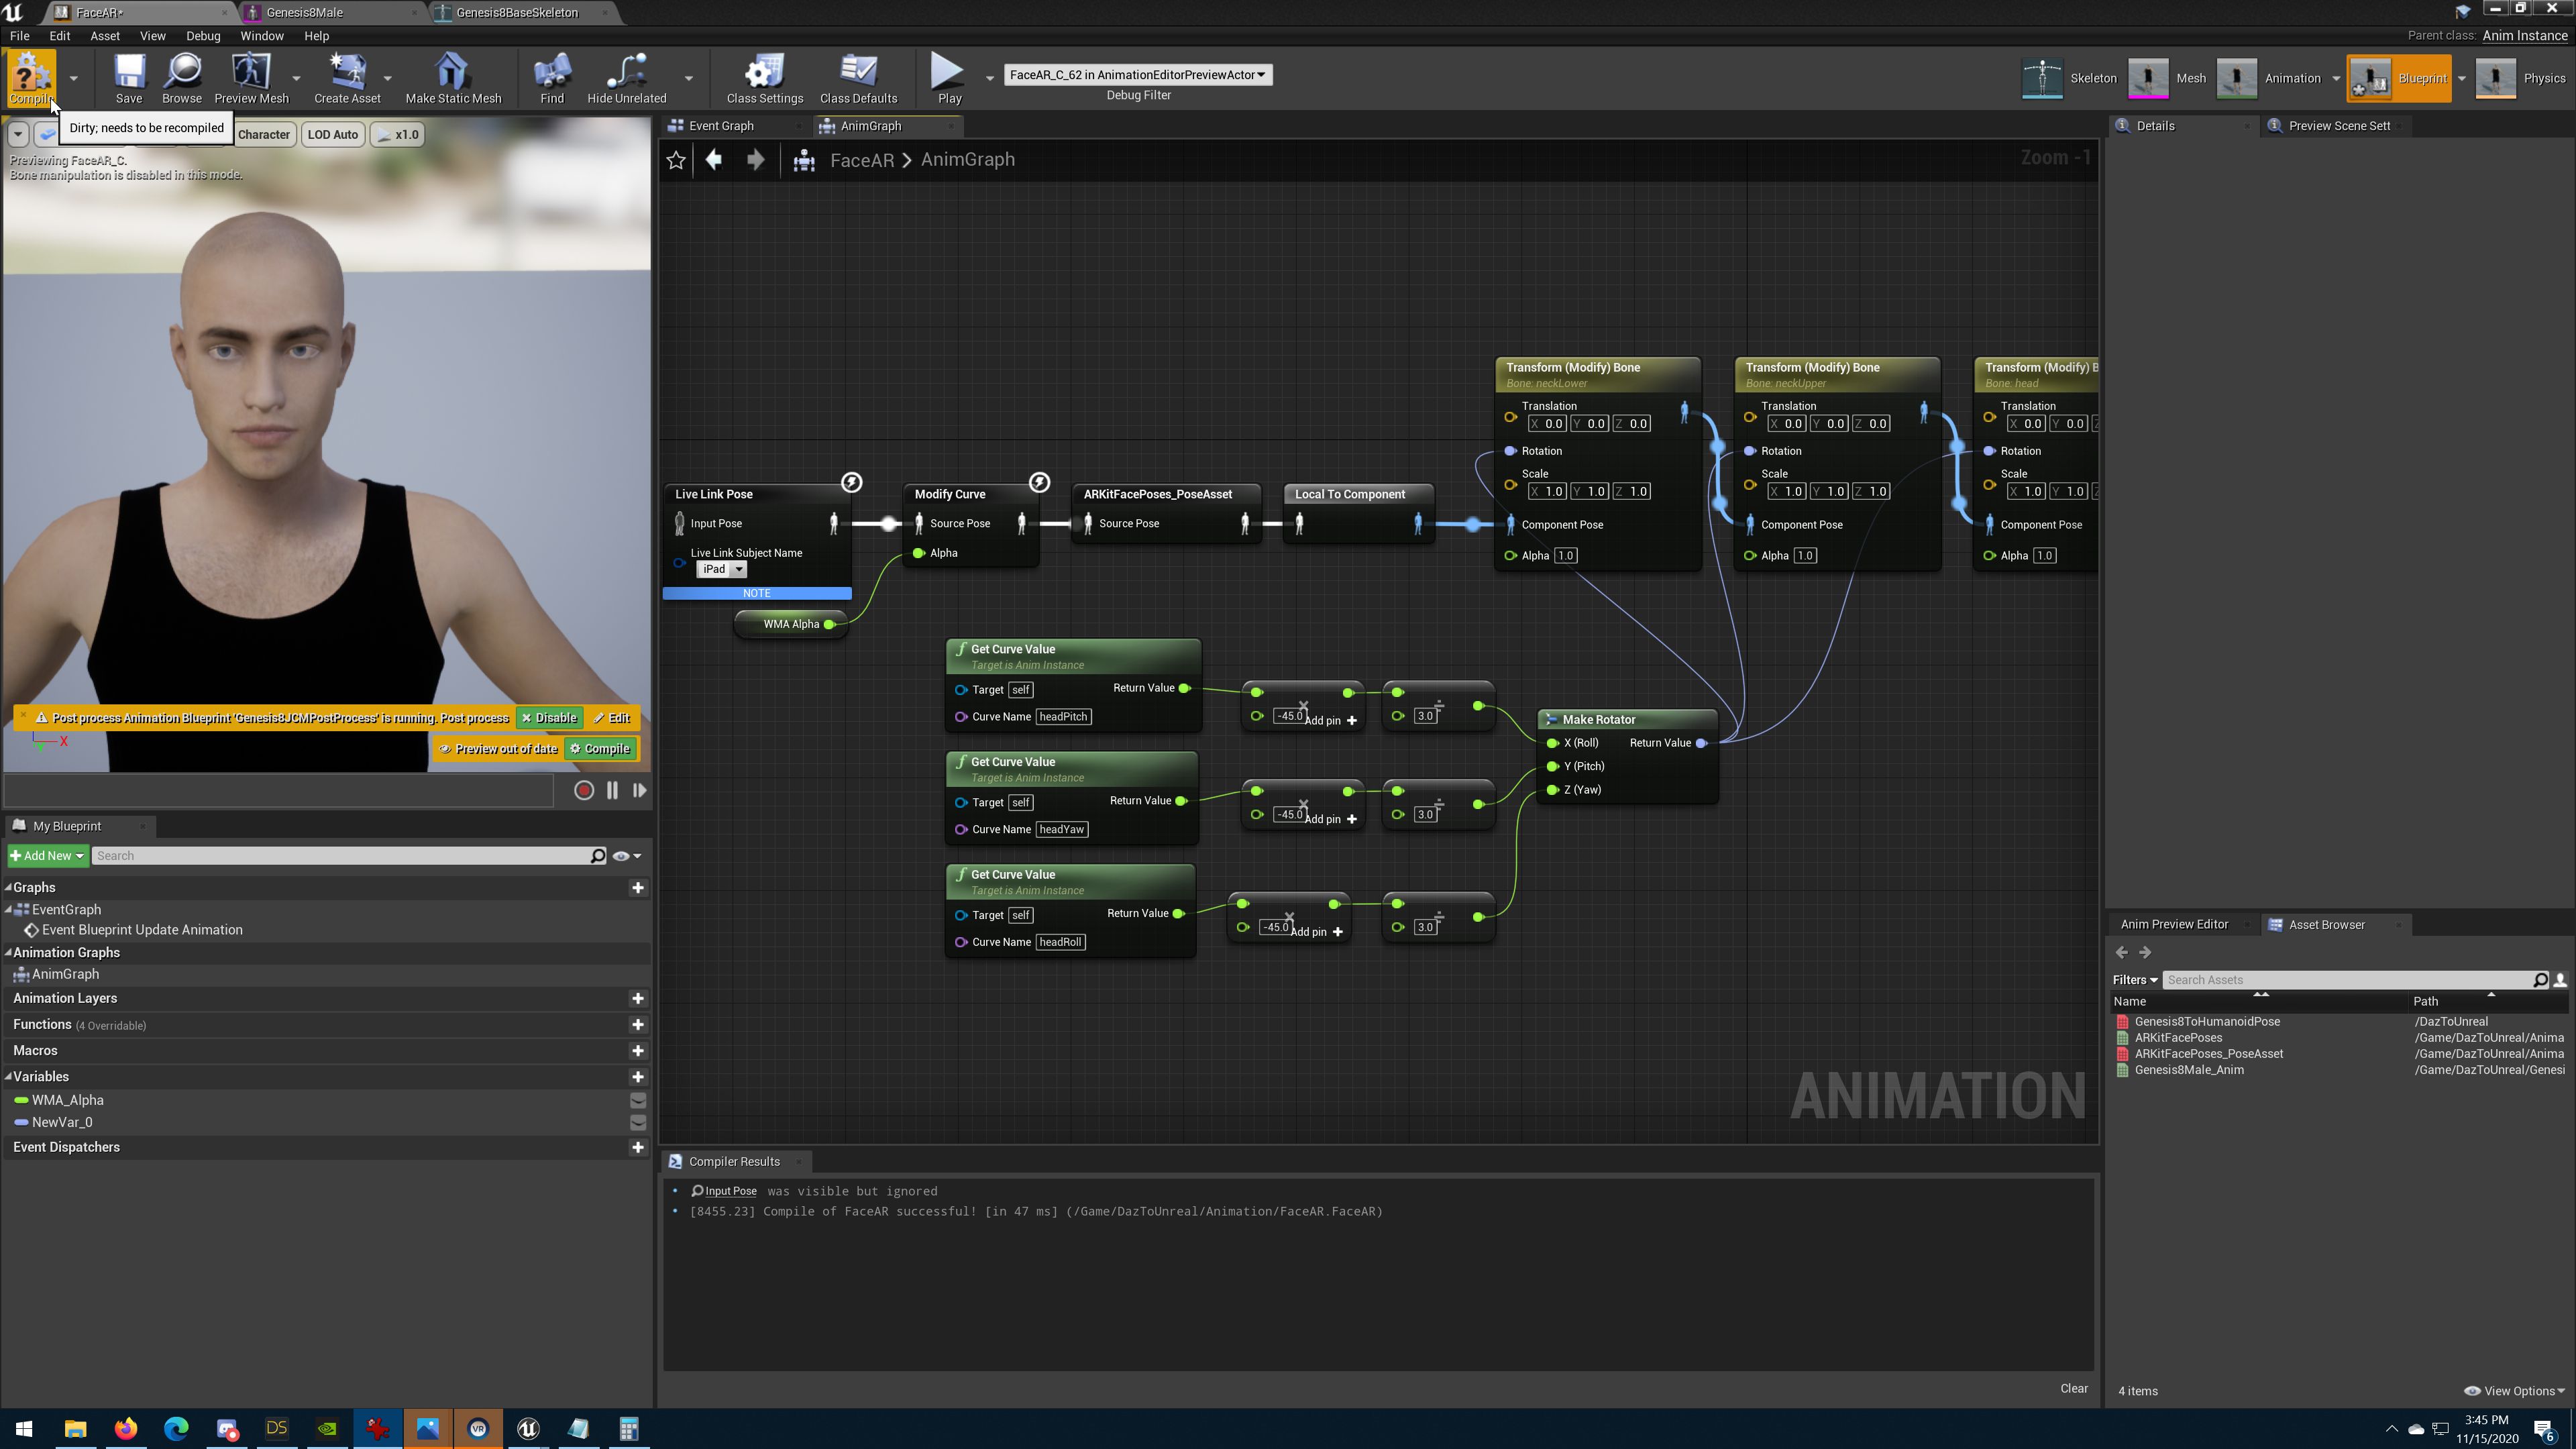Open x1.0 playback speed control
2576x1449 pixels.
[x=398, y=135]
